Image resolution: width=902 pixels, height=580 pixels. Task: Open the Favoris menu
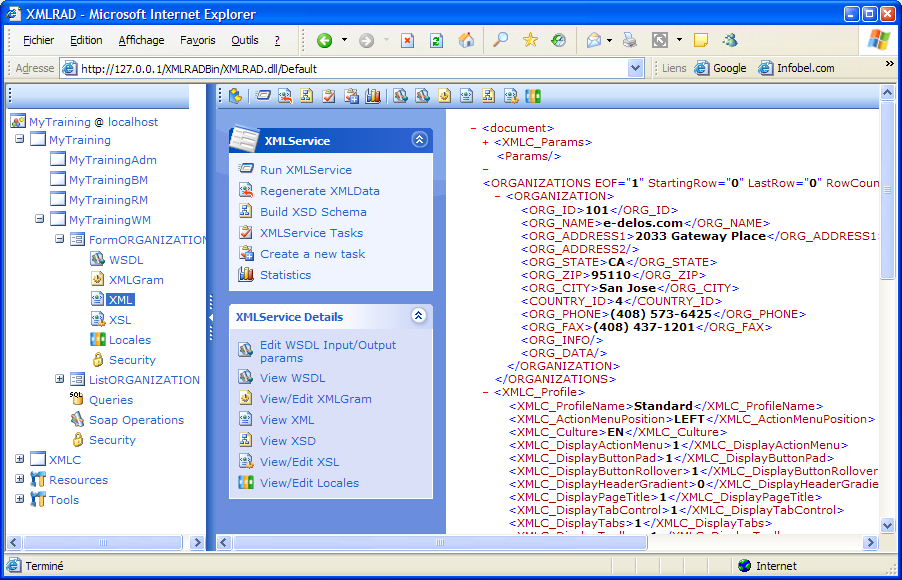pos(197,41)
